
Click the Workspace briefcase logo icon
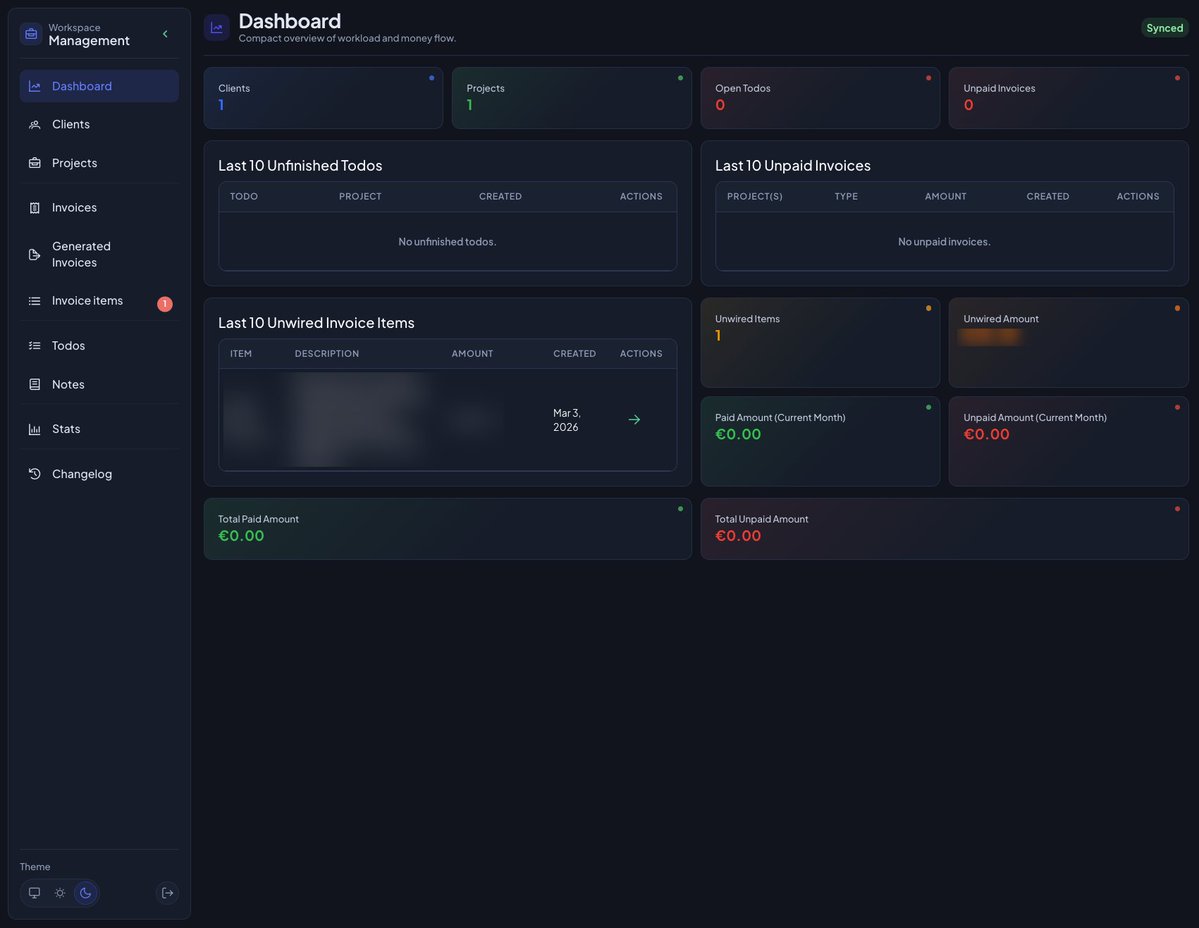(31, 34)
